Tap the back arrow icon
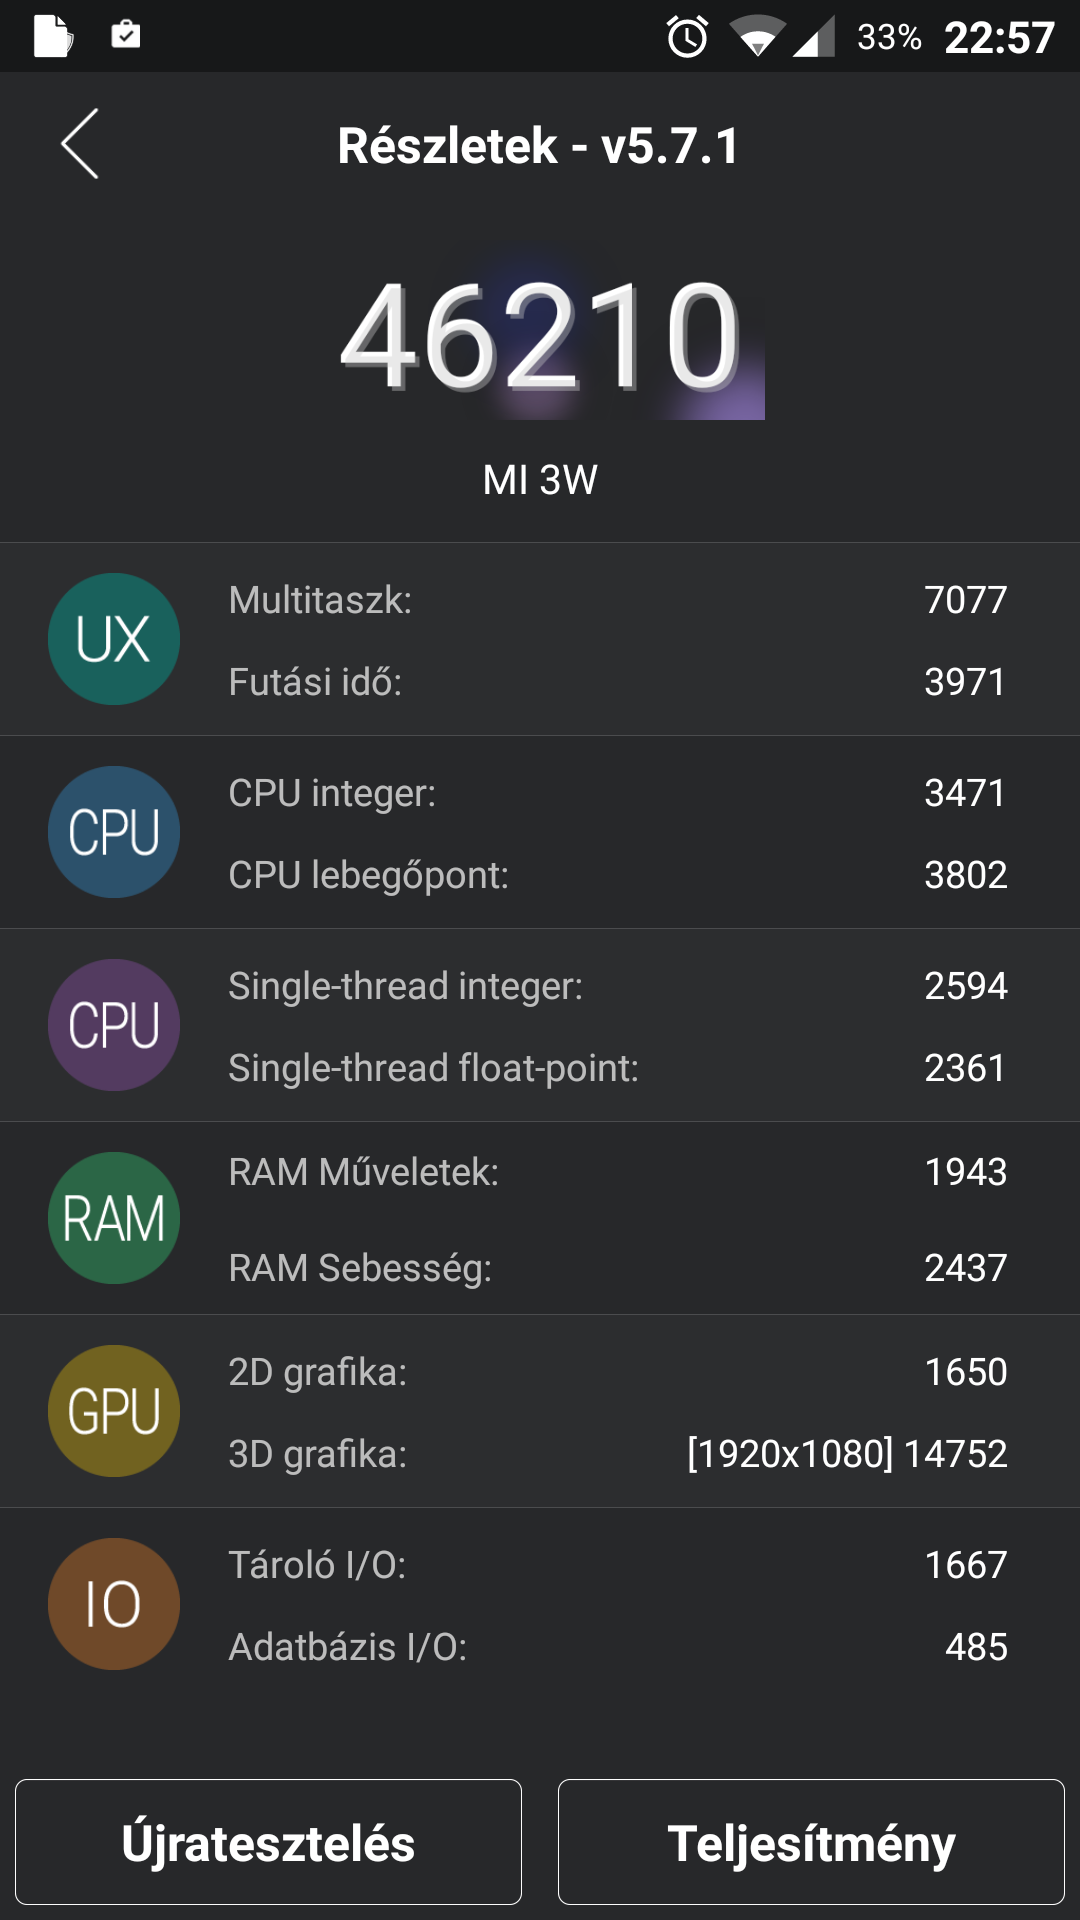Screen dimensions: 1080x1920 (x=80, y=144)
